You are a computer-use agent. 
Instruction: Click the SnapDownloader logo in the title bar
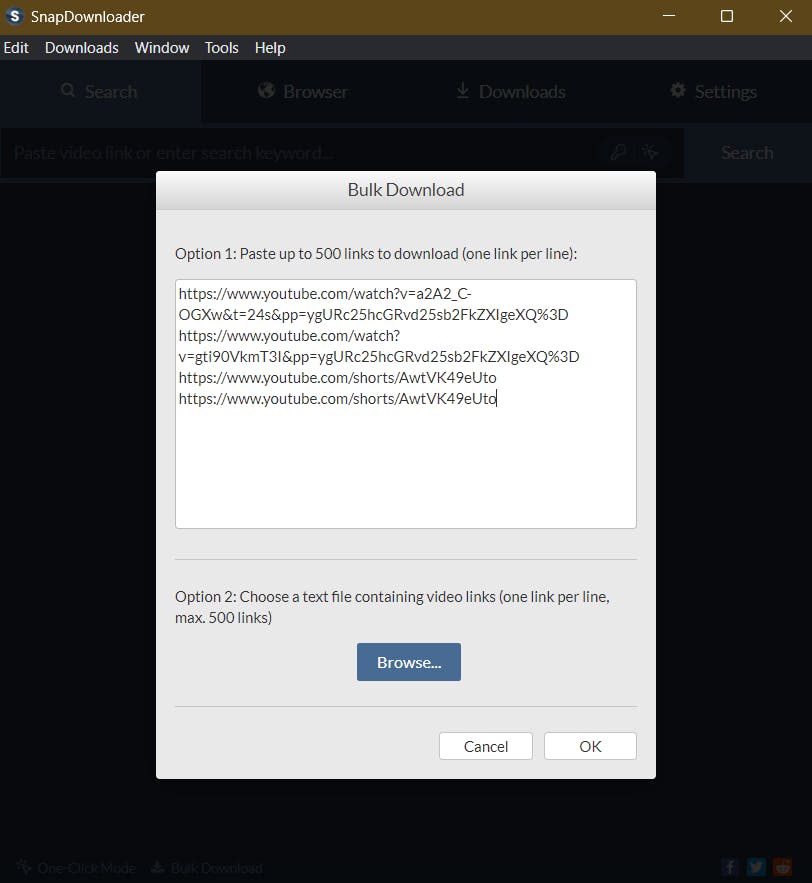15,16
